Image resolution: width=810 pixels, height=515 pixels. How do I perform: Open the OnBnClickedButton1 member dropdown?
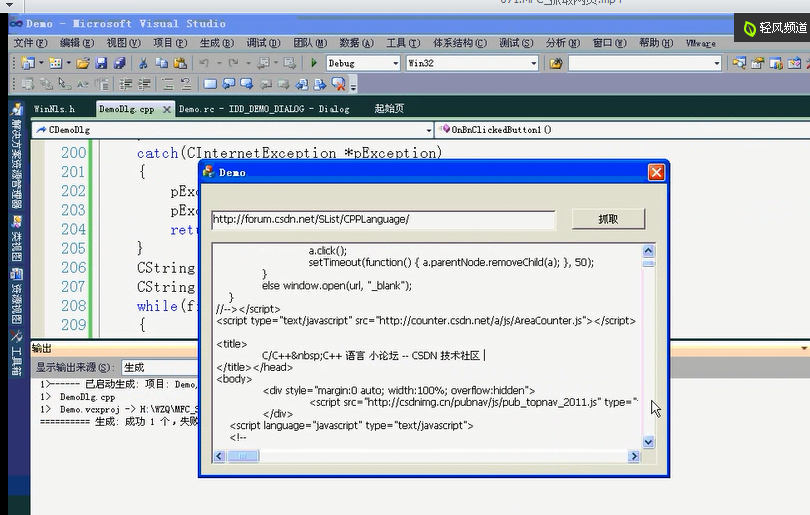[623, 130]
